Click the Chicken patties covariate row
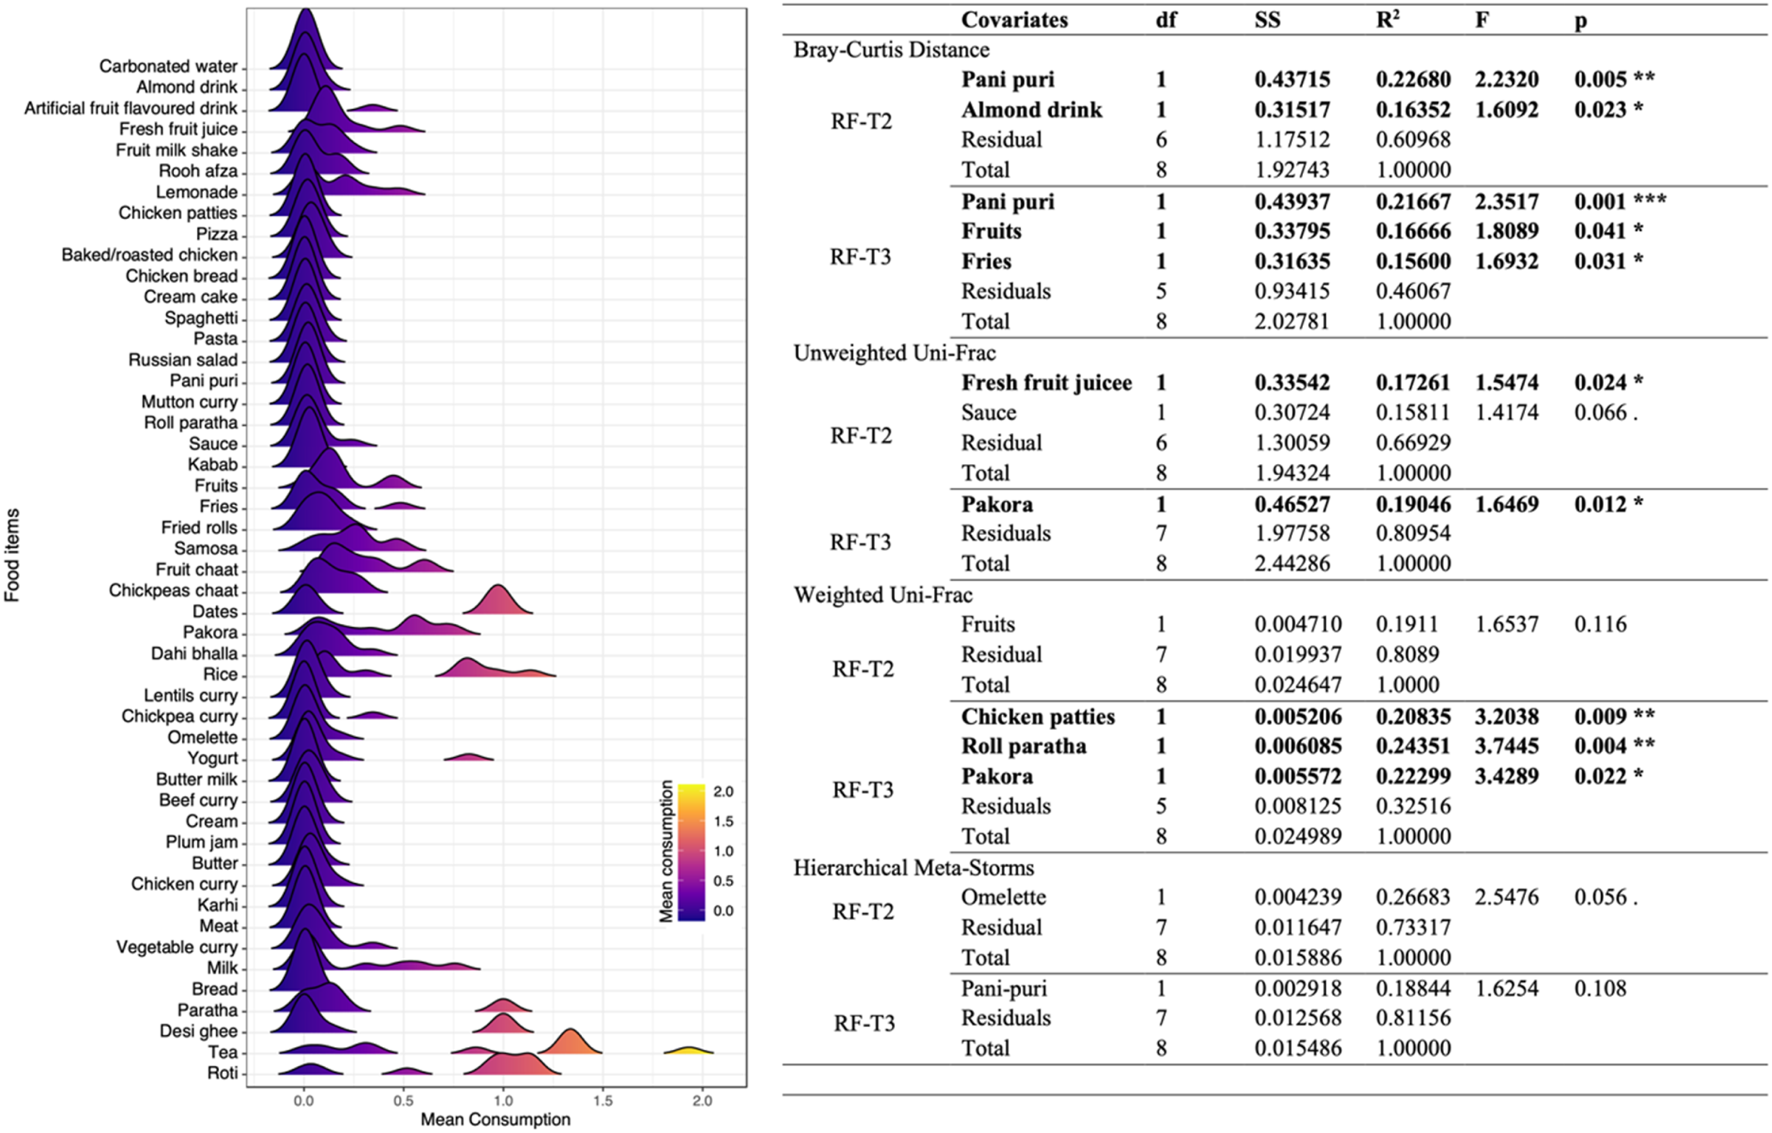Image resolution: width=1772 pixels, height=1133 pixels. (1037, 717)
